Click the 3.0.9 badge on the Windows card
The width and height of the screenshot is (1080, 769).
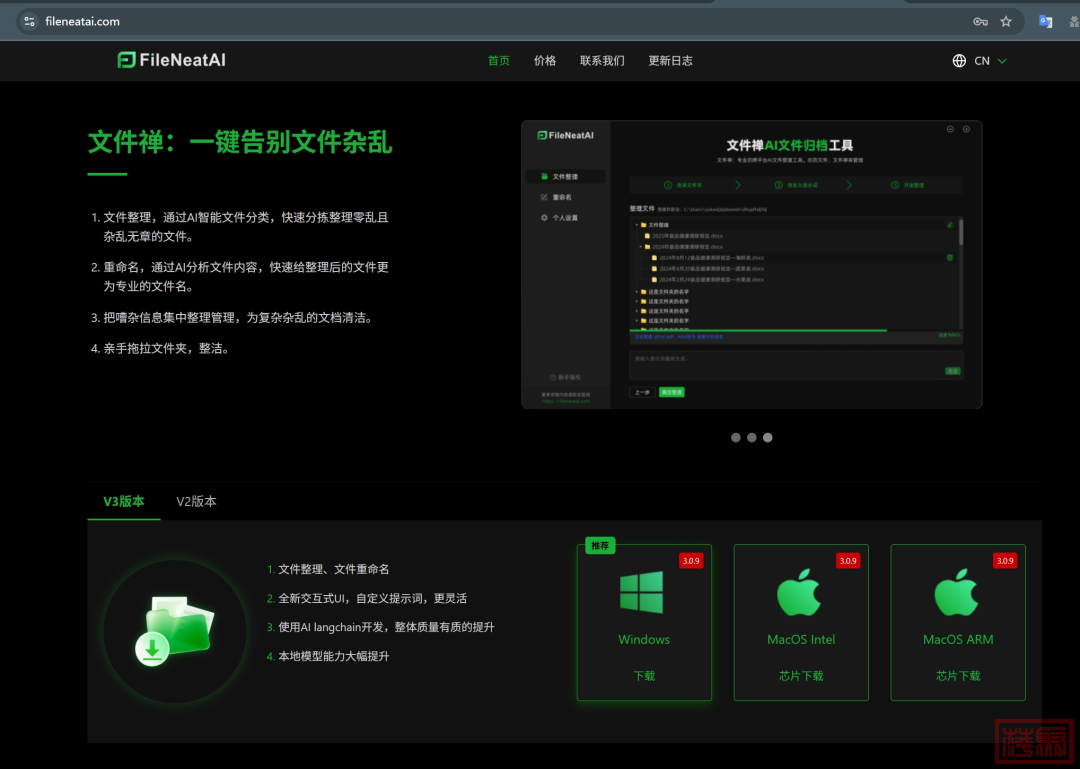(x=691, y=561)
